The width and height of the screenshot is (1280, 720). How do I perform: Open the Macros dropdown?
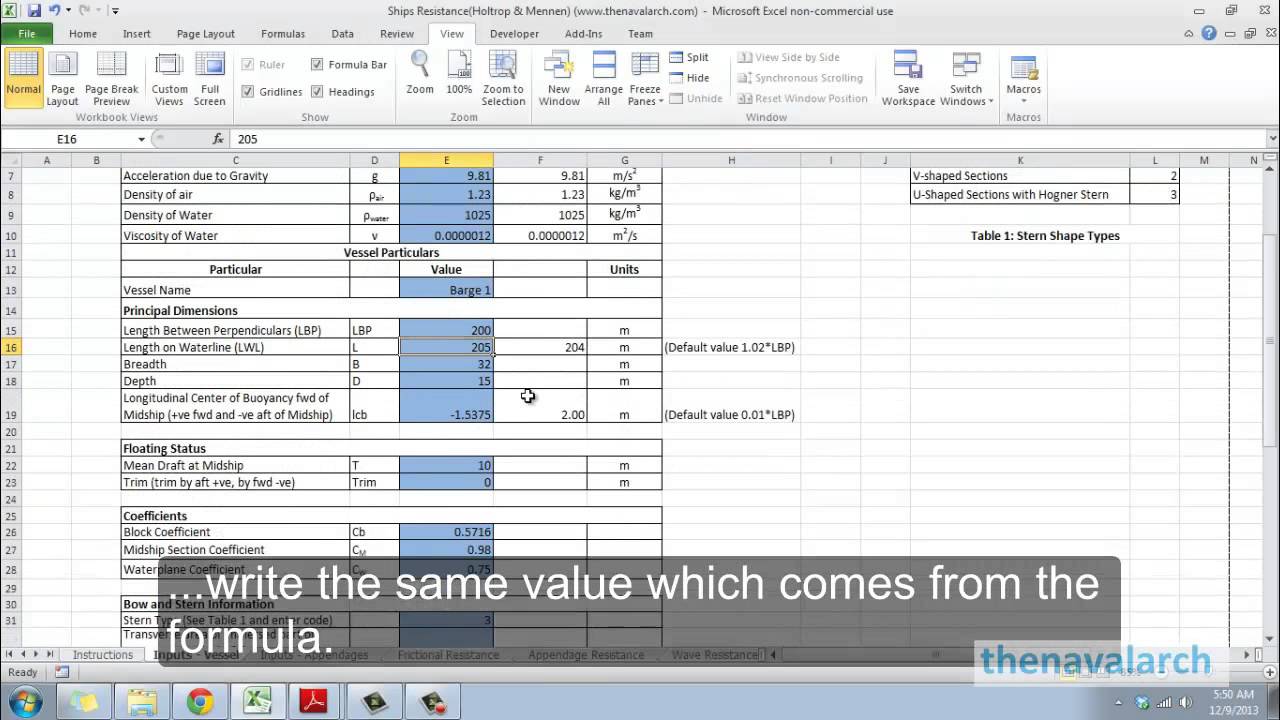coord(1024,78)
